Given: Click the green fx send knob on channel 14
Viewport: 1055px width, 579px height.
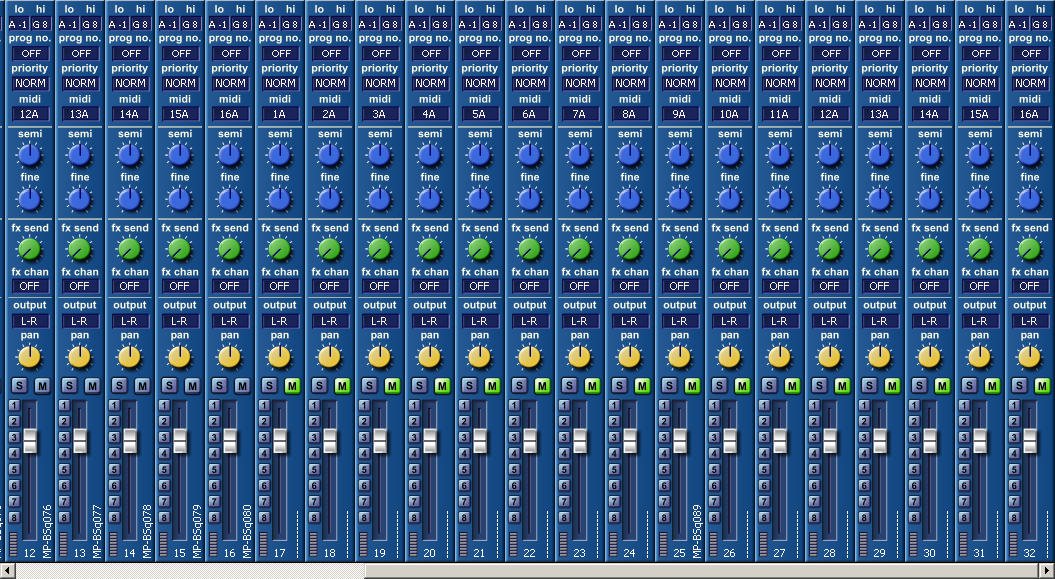Looking at the screenshot, I should click(129, 249).
